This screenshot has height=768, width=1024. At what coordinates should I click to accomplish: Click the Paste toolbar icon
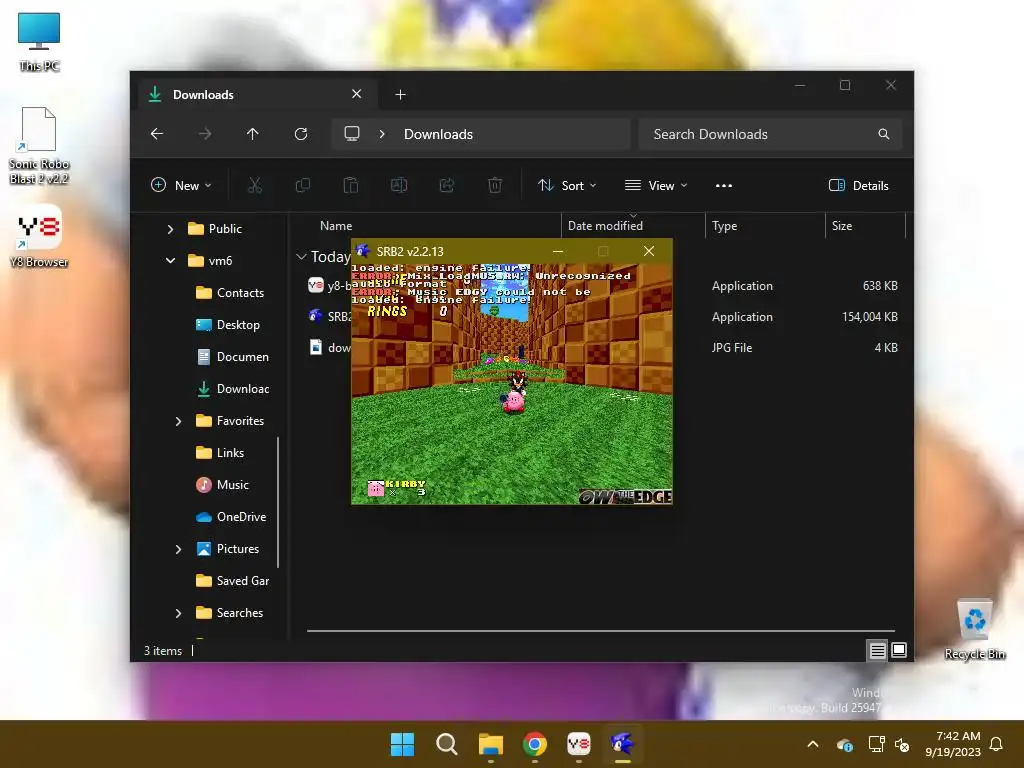coord(351,185)
